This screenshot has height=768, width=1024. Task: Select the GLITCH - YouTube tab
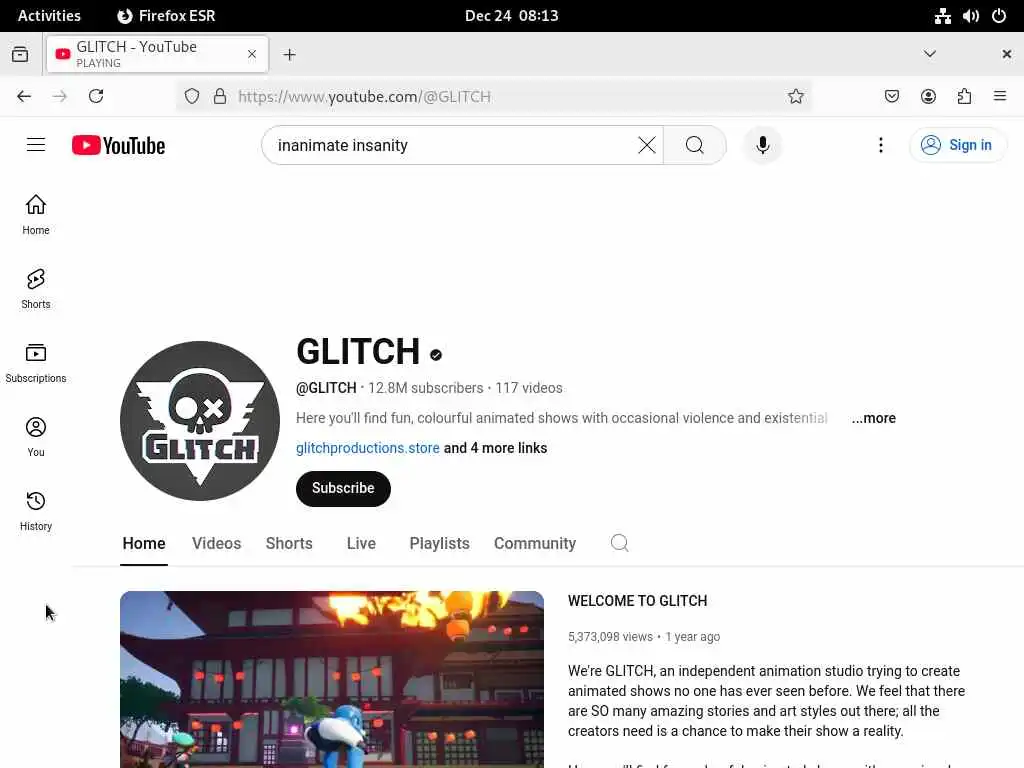click(157, 54)
